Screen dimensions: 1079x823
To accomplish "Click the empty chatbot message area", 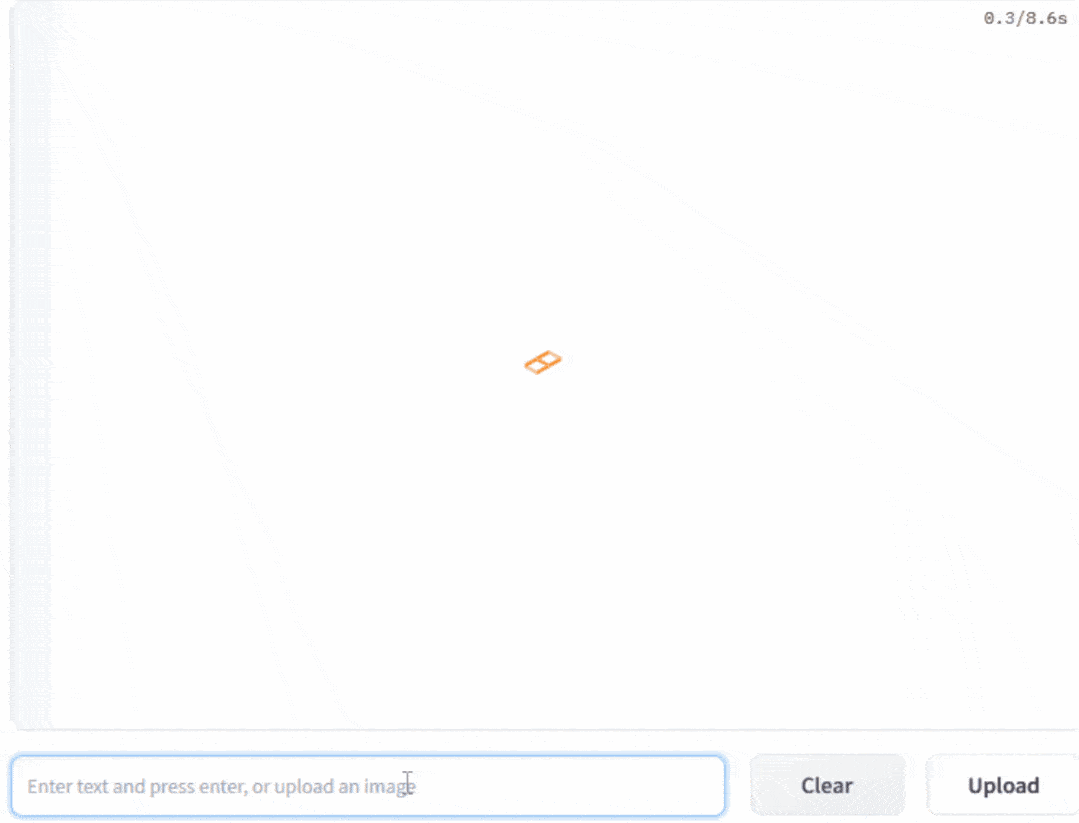I will point(544,206).
